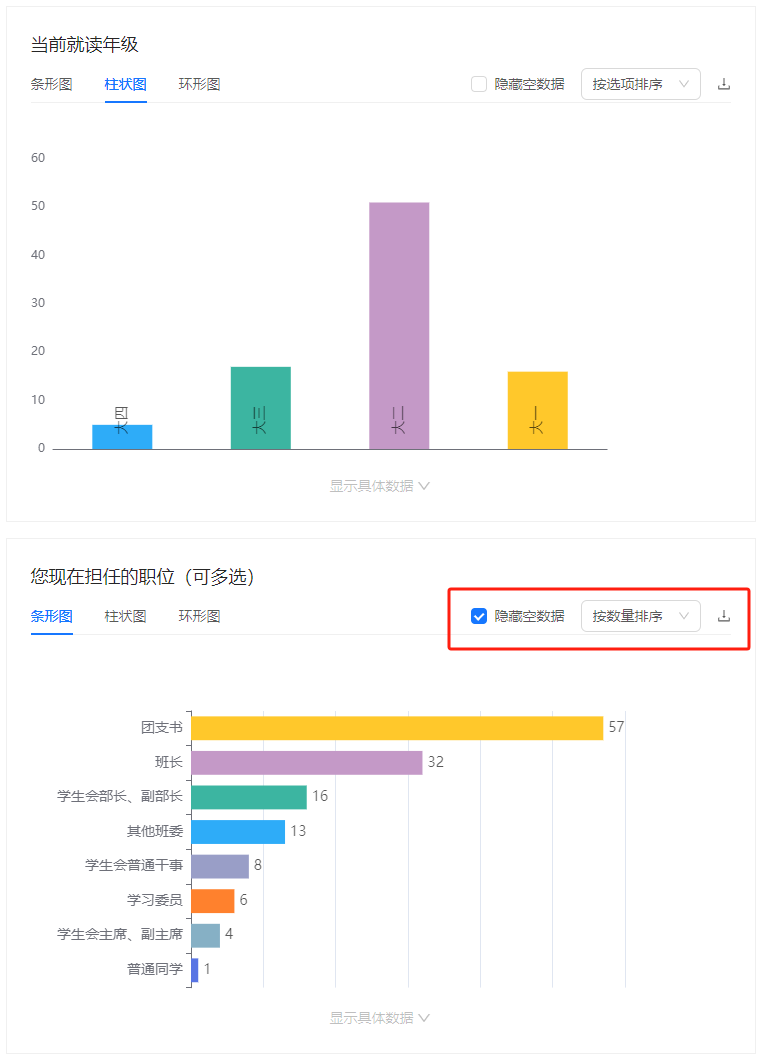Viewport: 761px width, 1060px height.
Task: Open the 按数量排序 sort dropdown
Action: (640, 617)
